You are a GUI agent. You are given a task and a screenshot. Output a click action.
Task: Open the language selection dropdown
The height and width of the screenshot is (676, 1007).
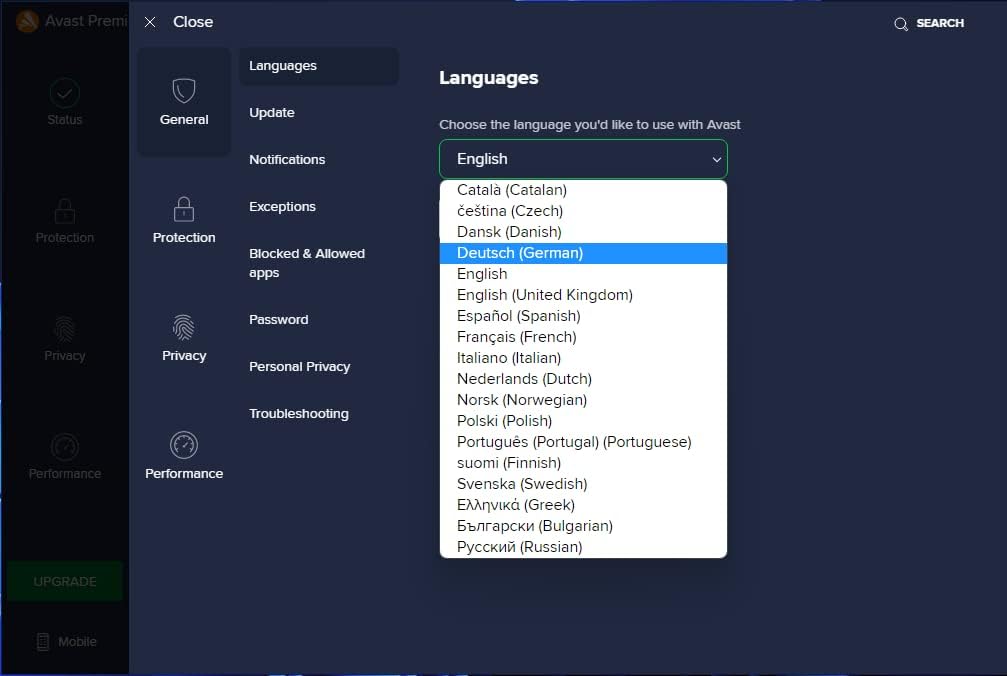tap(583, 158)
